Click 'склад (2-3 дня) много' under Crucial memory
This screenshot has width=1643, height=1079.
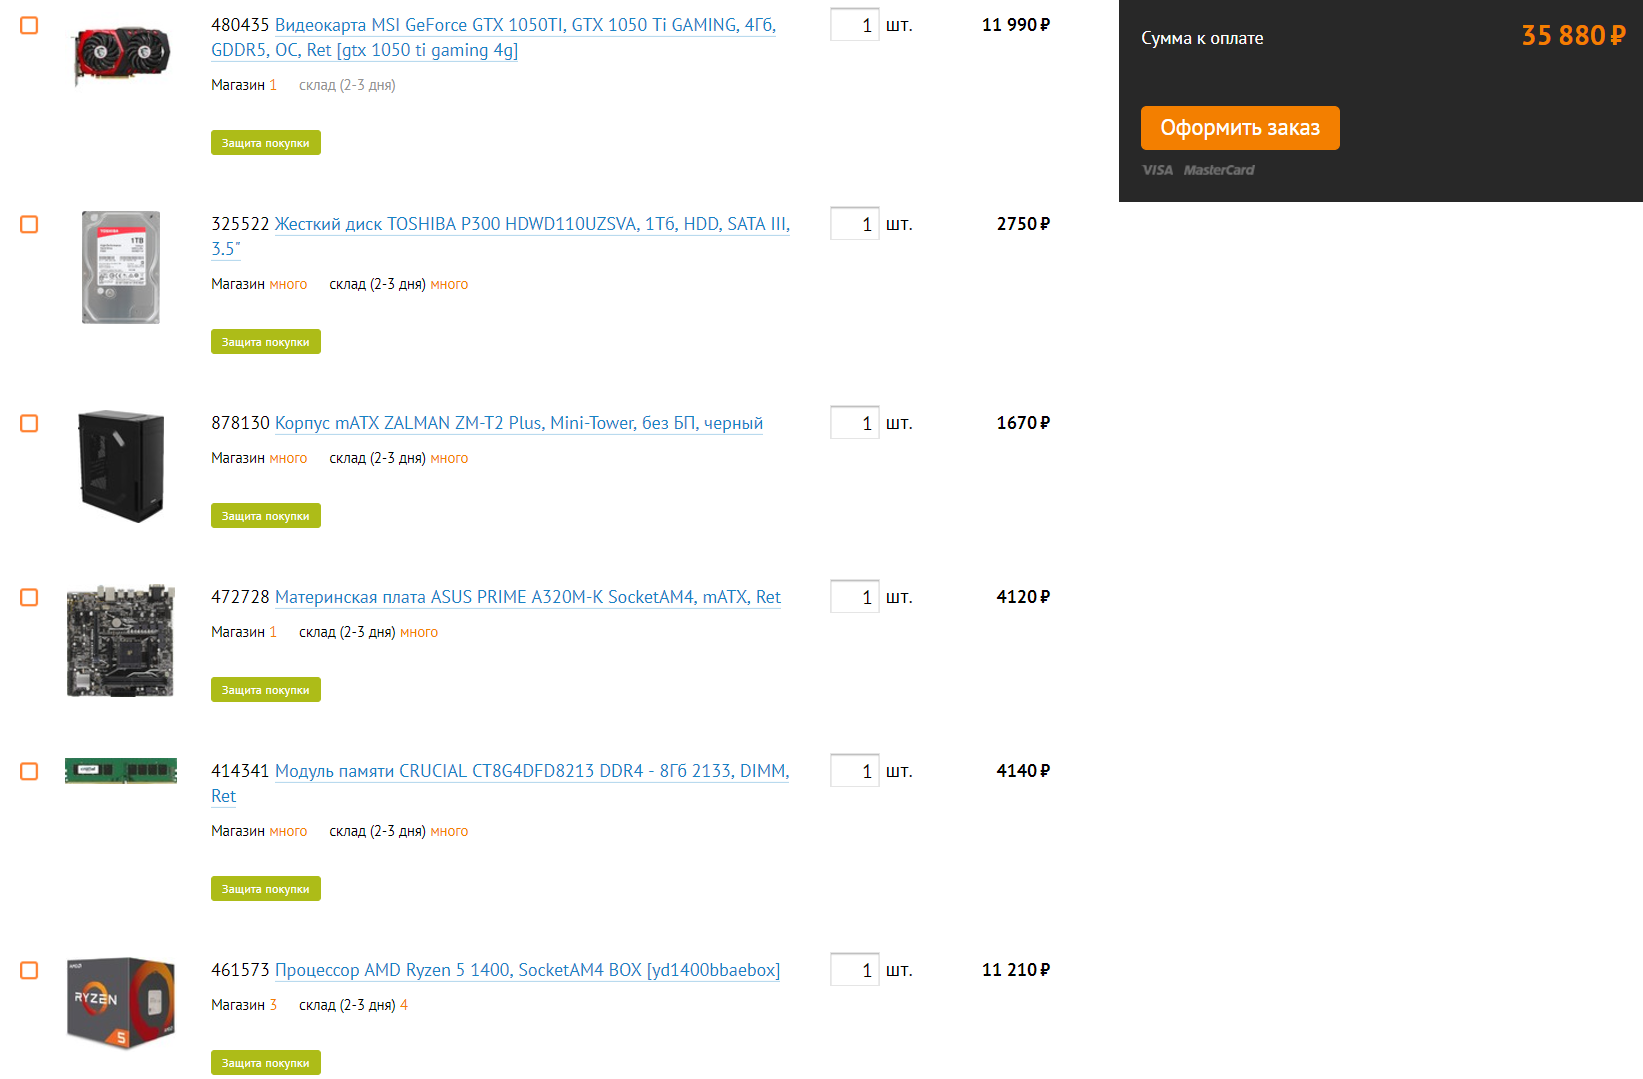coord(399,831)
